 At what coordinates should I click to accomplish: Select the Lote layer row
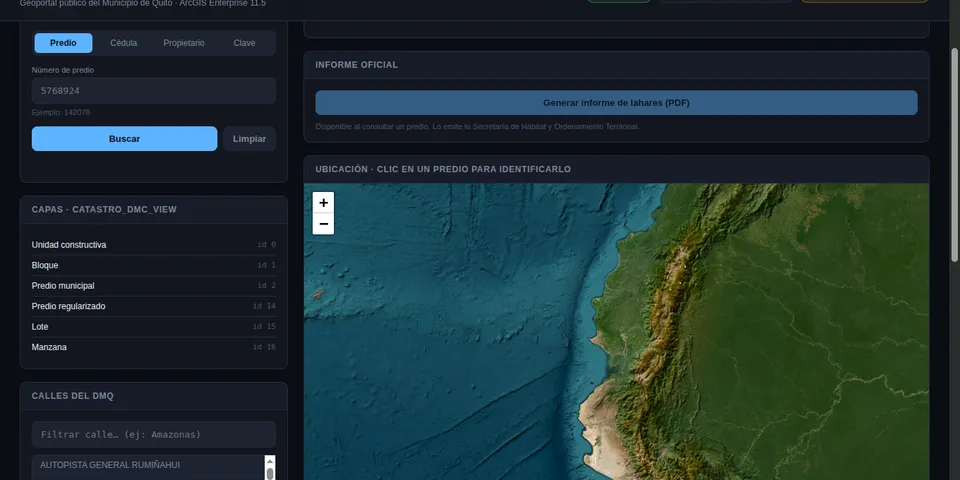pos(154,327)
